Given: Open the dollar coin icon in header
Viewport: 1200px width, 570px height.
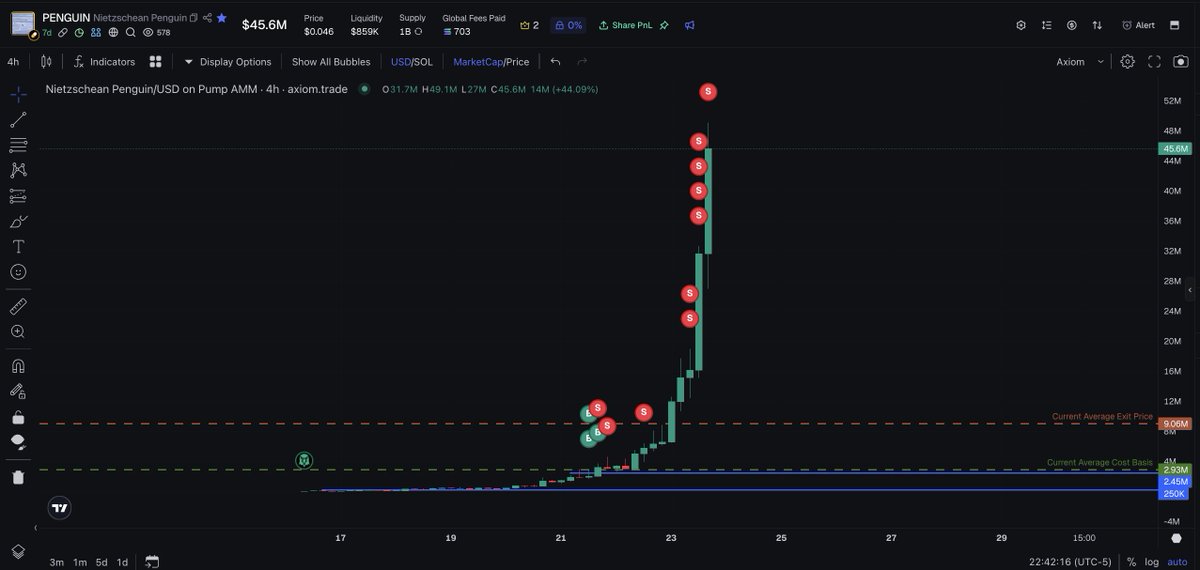Looking at the screenshot, I should [x=1072, y=25].
